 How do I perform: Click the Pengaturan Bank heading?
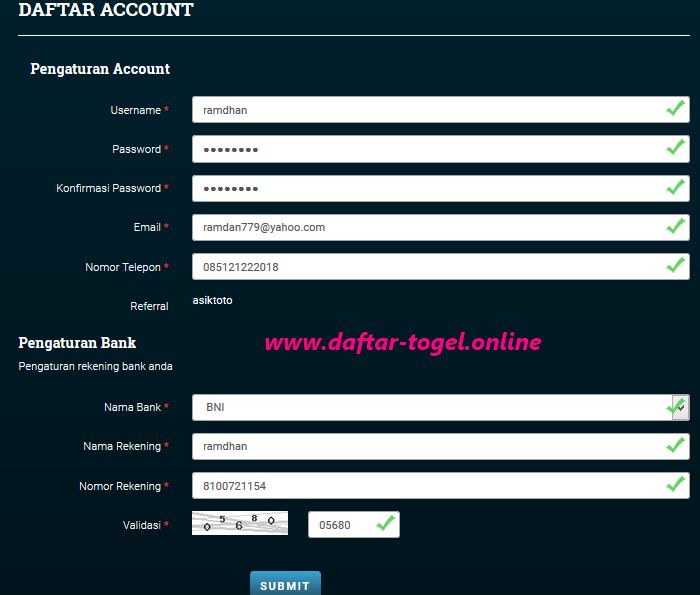(77, 343)
